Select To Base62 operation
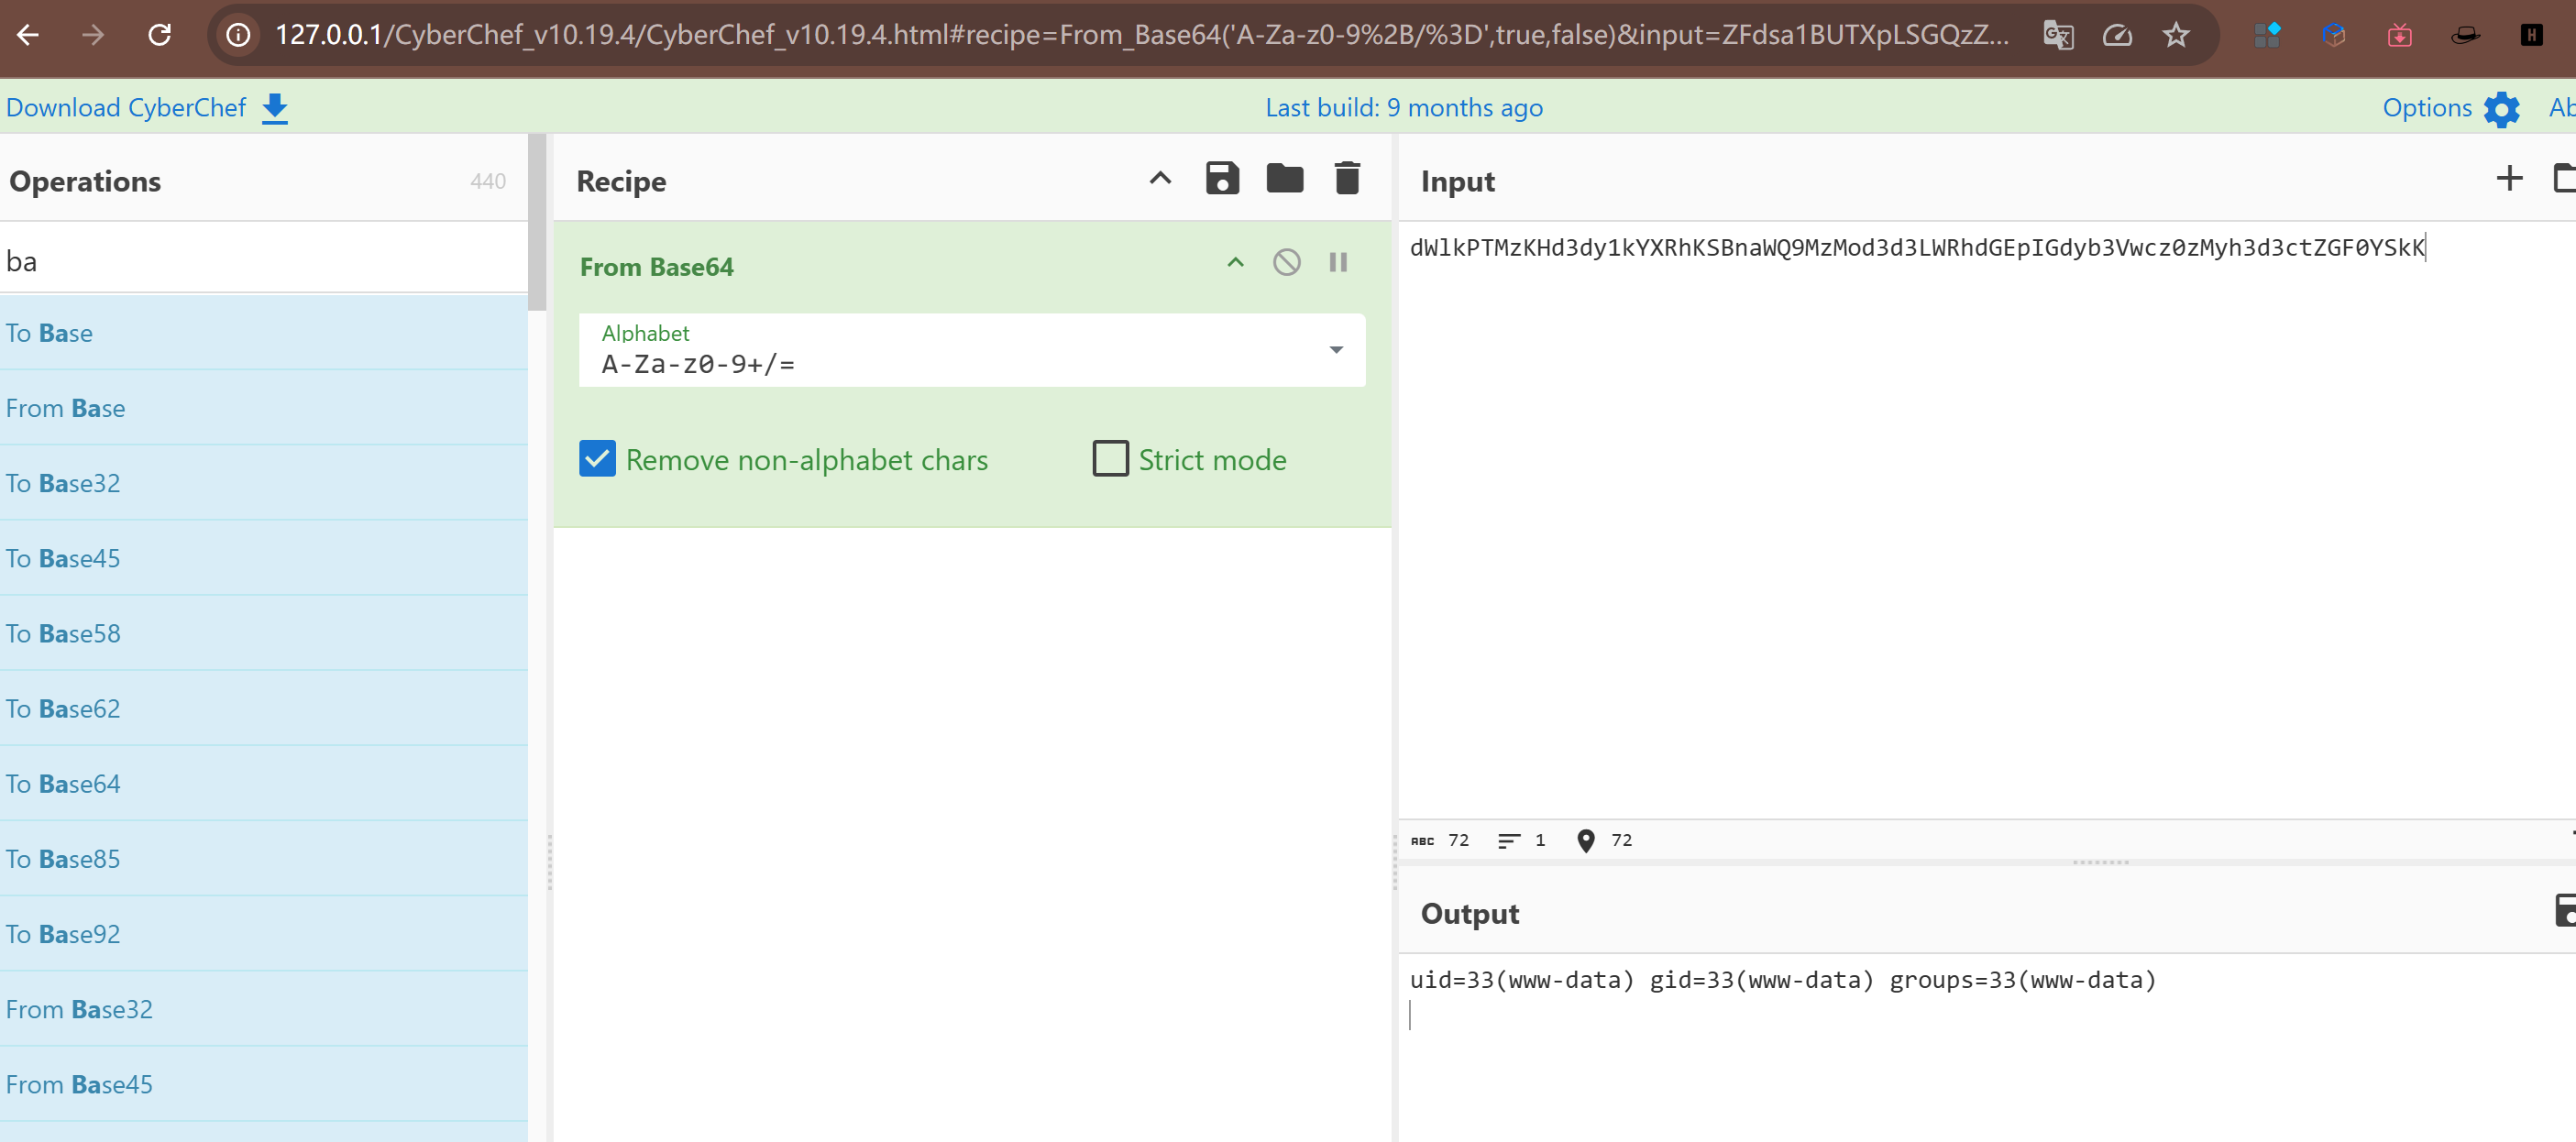The height and width of the screenshot is (1142, 2576). (264, 708)
